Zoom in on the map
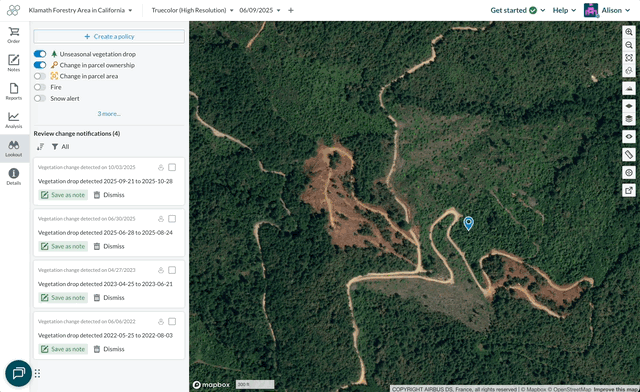 pos(629,32)
